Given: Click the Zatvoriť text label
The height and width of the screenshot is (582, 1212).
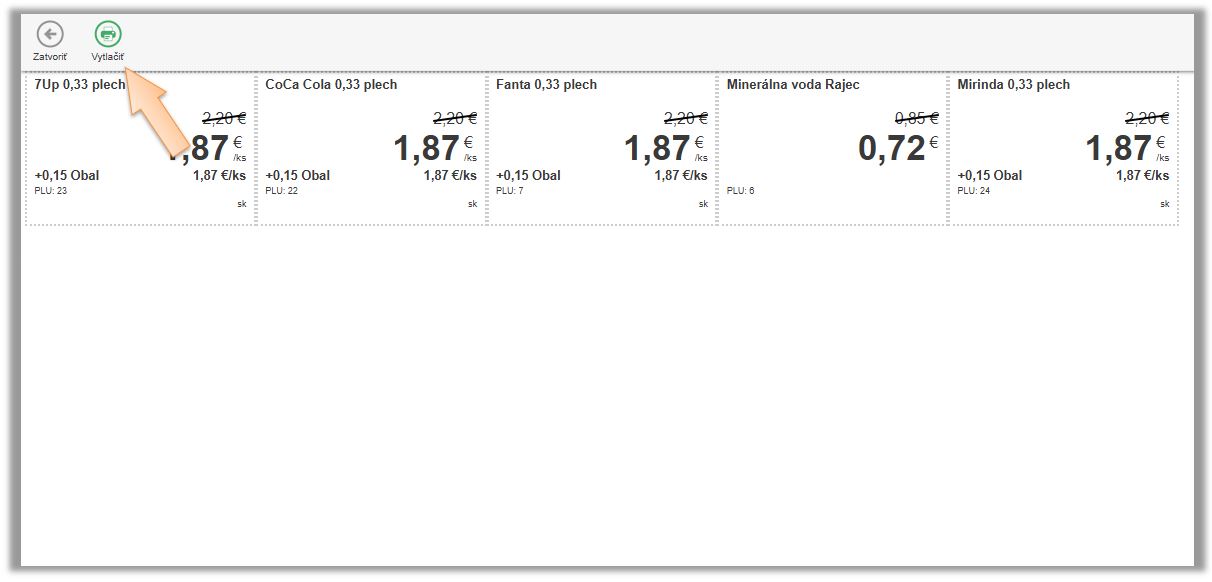Looking at the screenshot, I should click(50, 57).
